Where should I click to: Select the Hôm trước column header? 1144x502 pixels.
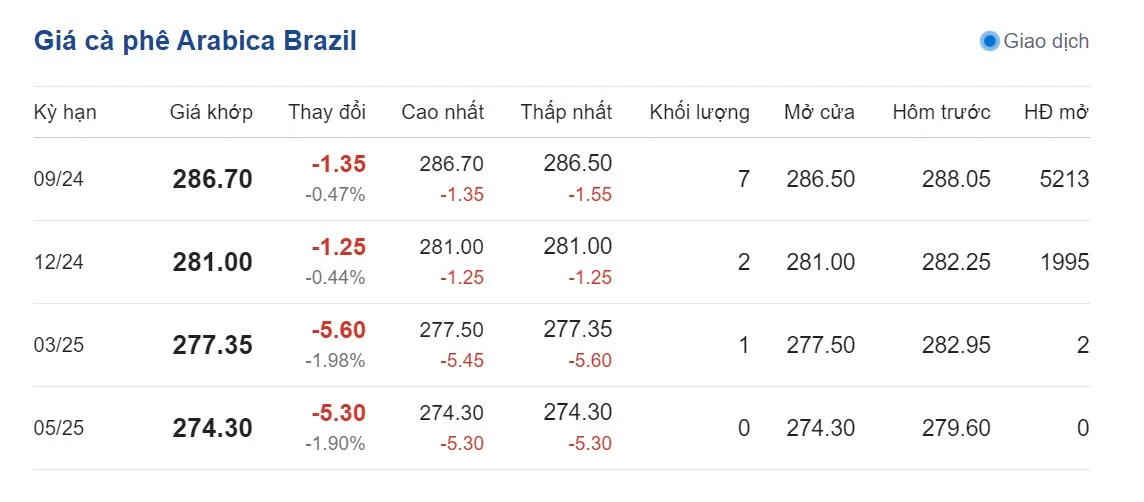[942, 112]
